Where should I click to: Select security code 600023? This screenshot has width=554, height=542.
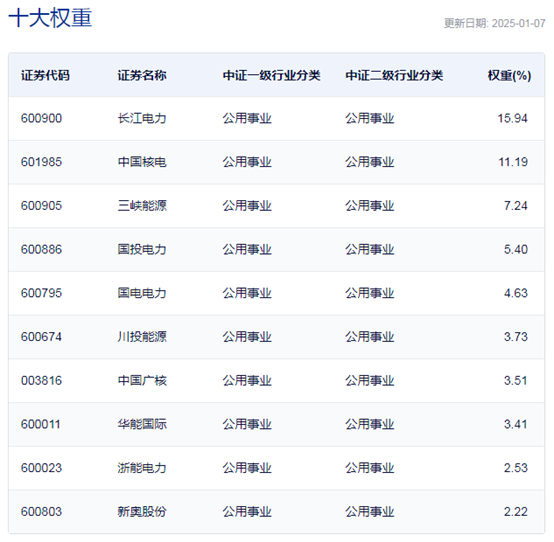pos(41,468)
